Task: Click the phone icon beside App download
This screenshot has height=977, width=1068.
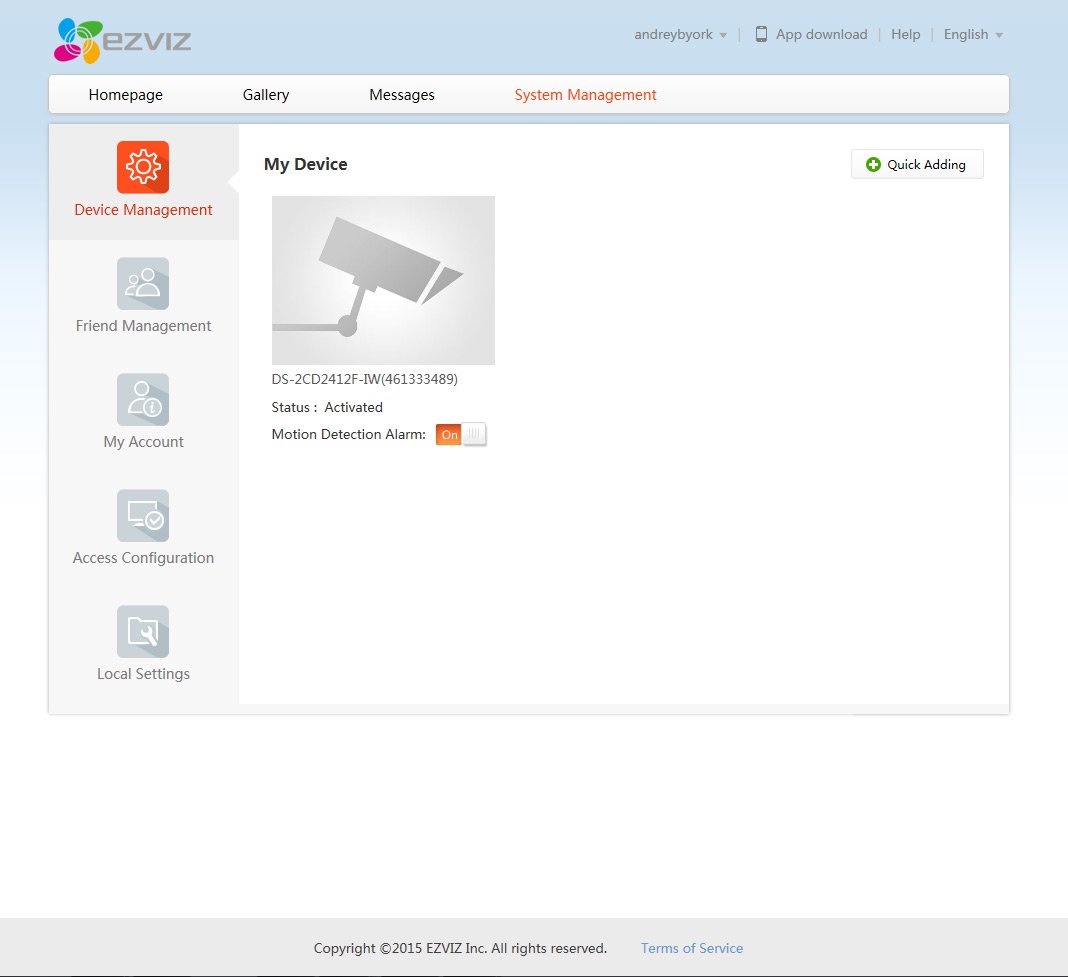Action: [761, 34]
